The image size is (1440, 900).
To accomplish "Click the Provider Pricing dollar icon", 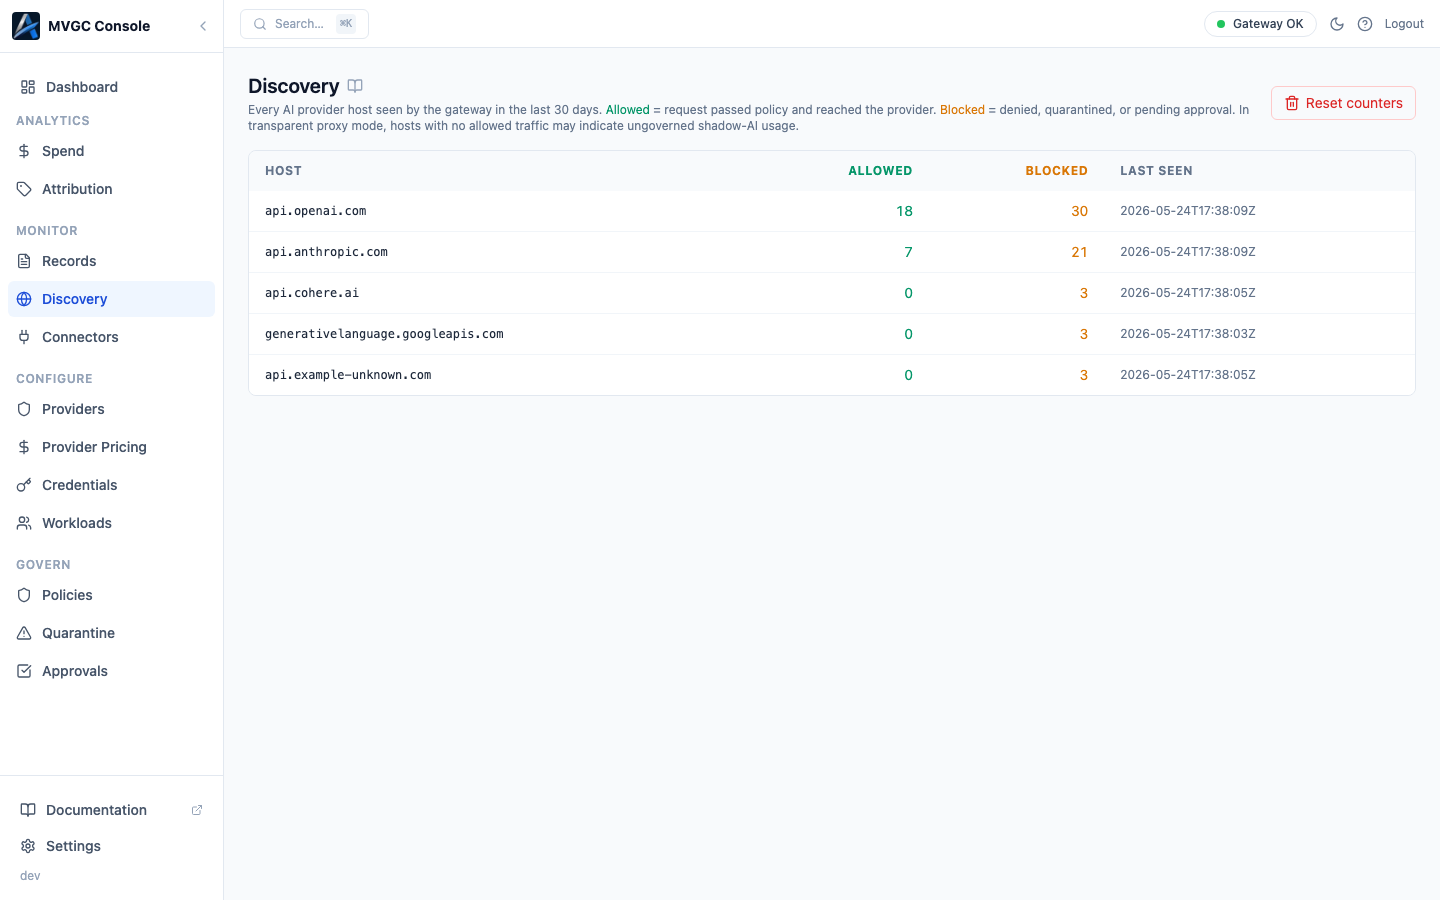I will tap(24, 447).
